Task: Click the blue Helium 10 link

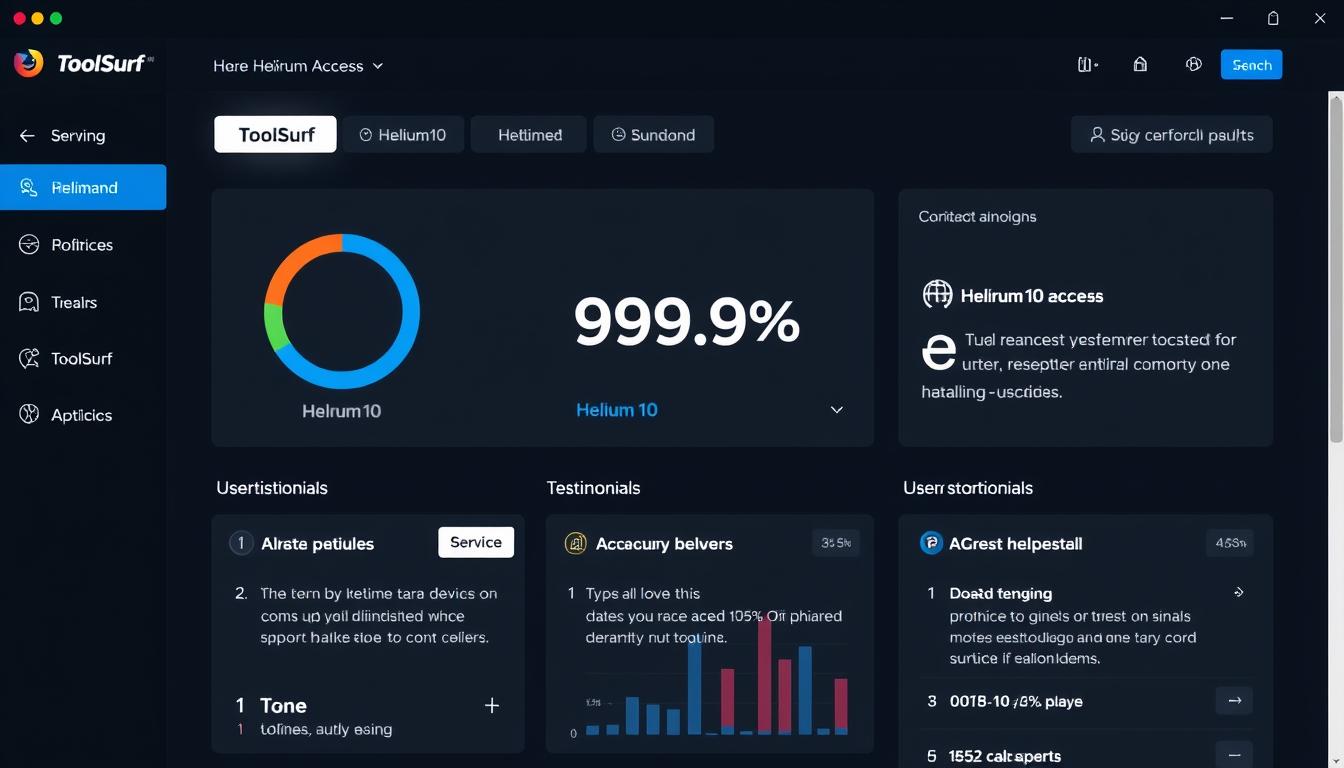Action: [x=617, y=410]
